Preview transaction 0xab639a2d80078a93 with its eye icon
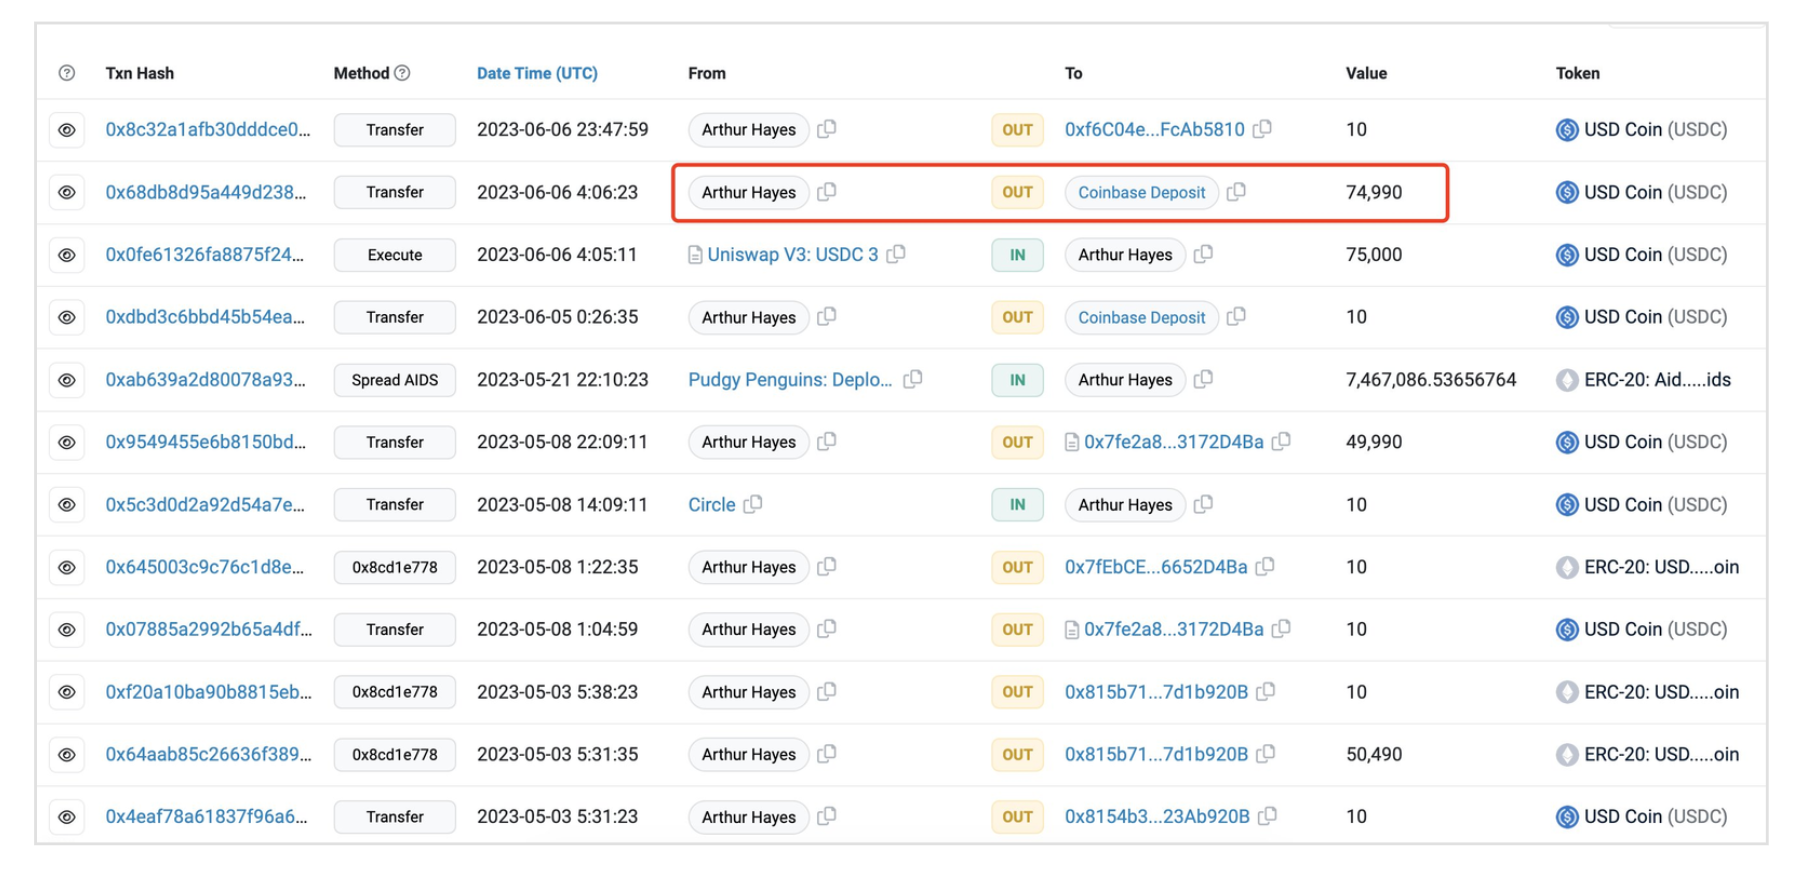 coord(67,380)
